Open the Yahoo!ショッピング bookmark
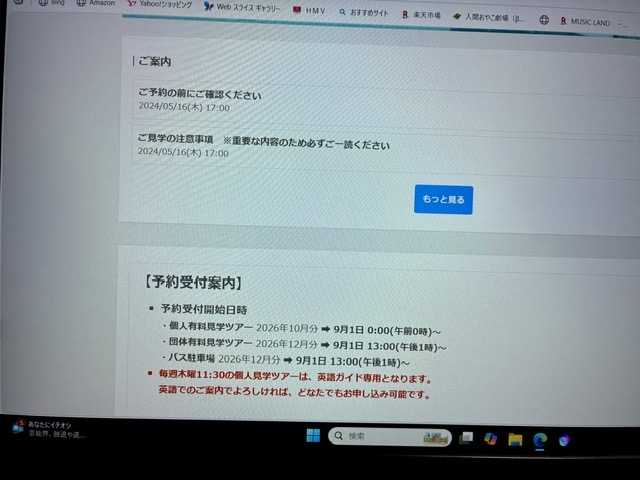 coord(160,4)
